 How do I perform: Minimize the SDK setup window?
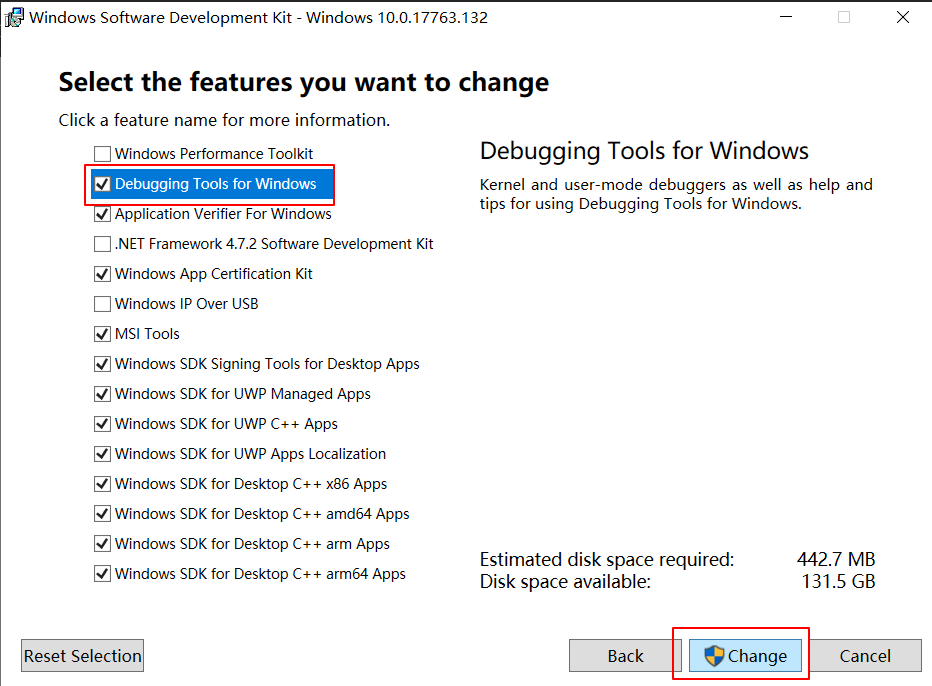coord(786,17)
